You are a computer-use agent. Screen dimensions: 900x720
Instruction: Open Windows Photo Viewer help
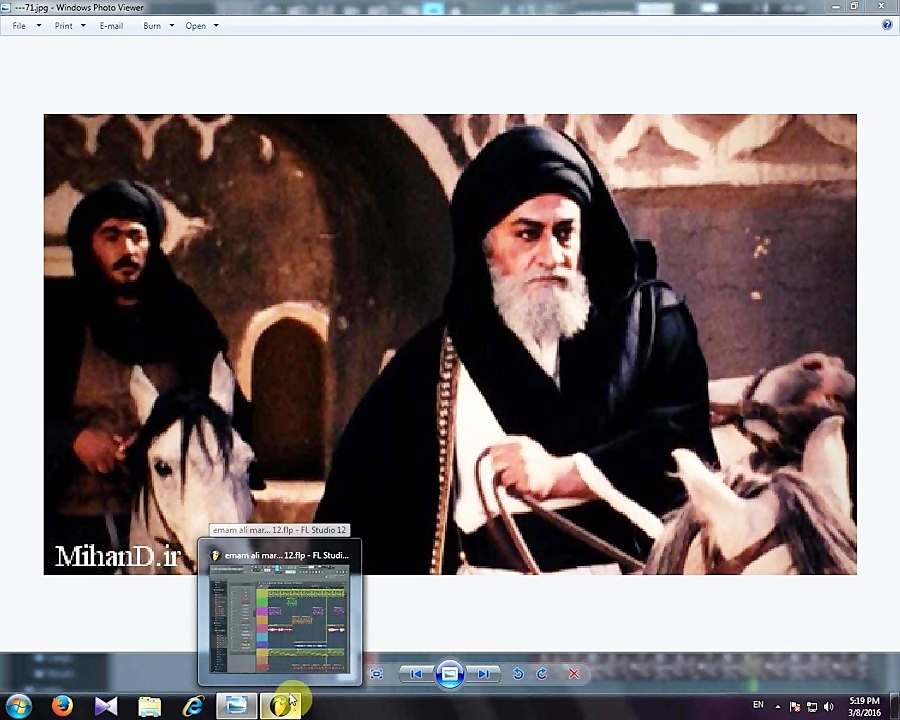click(887, 25)
